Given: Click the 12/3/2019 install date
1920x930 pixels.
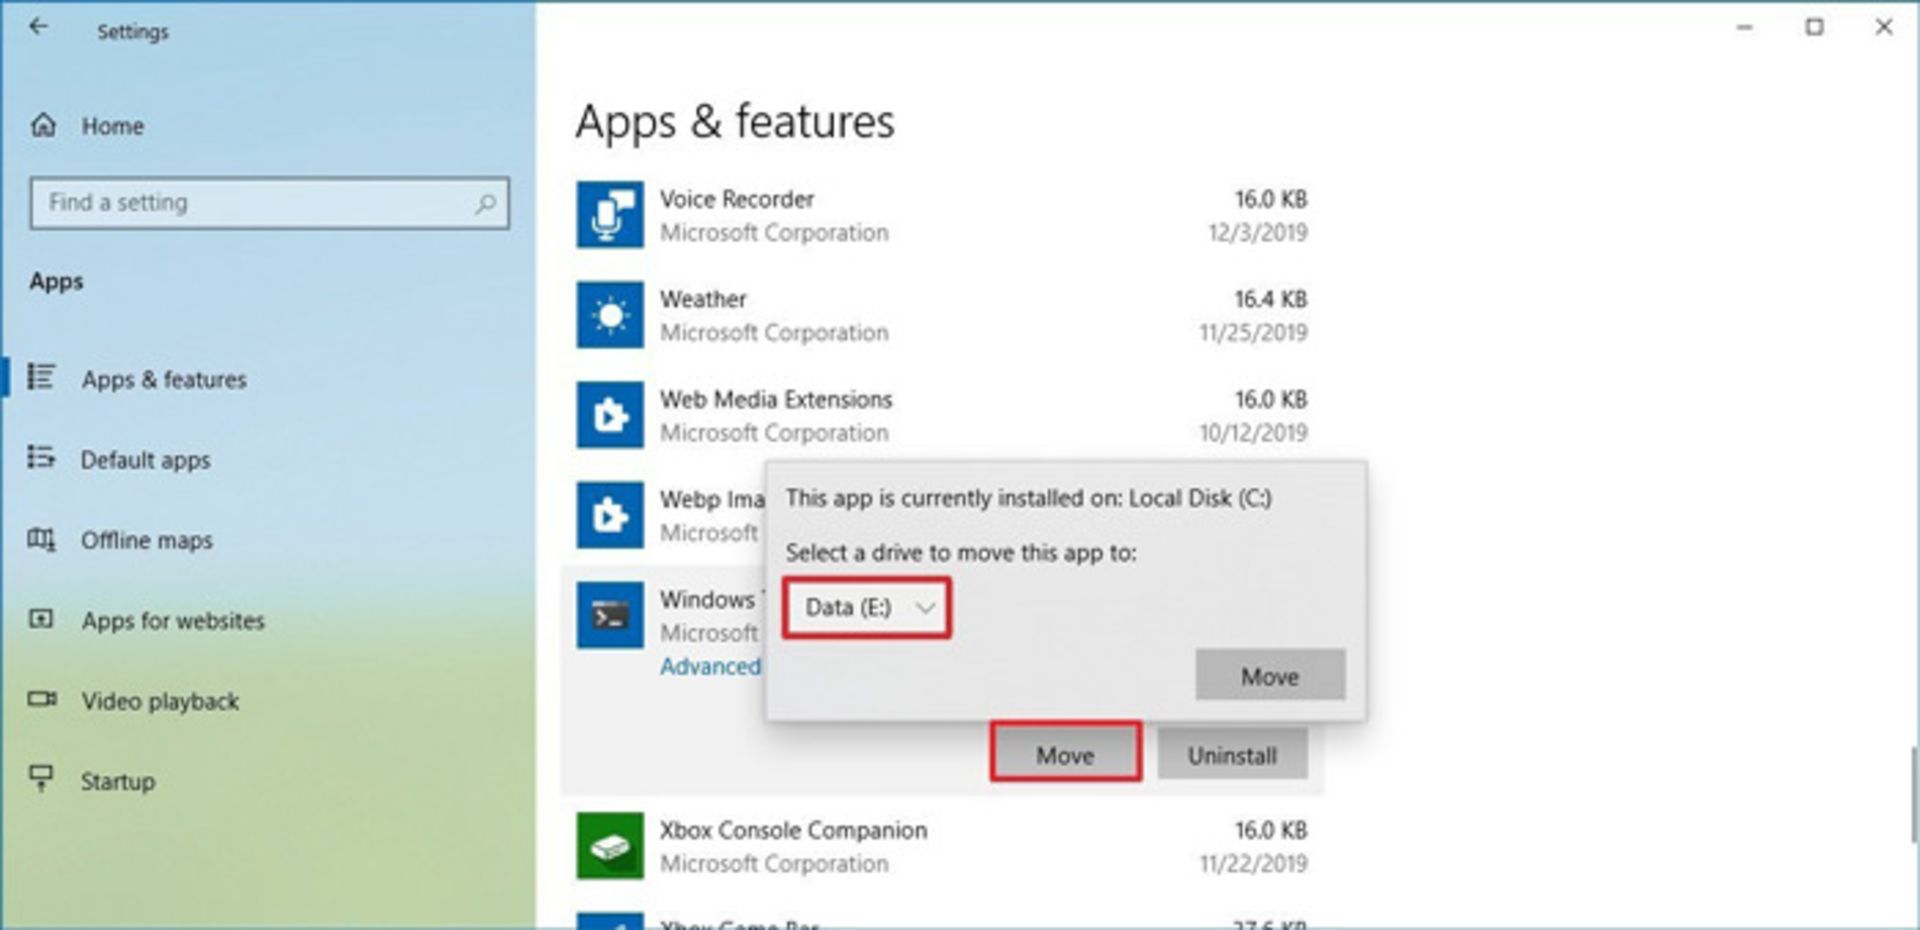Looking at the screenshot, I should [1257, 233].
